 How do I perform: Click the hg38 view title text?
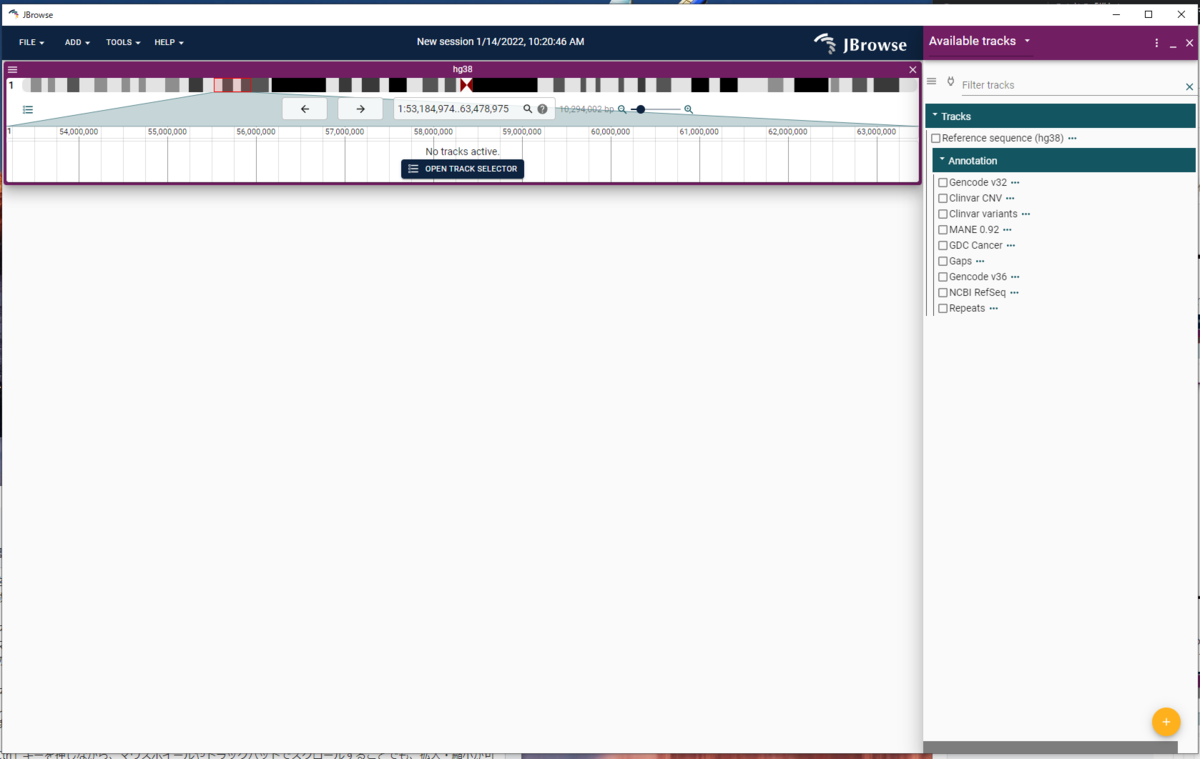click(462, 69)
